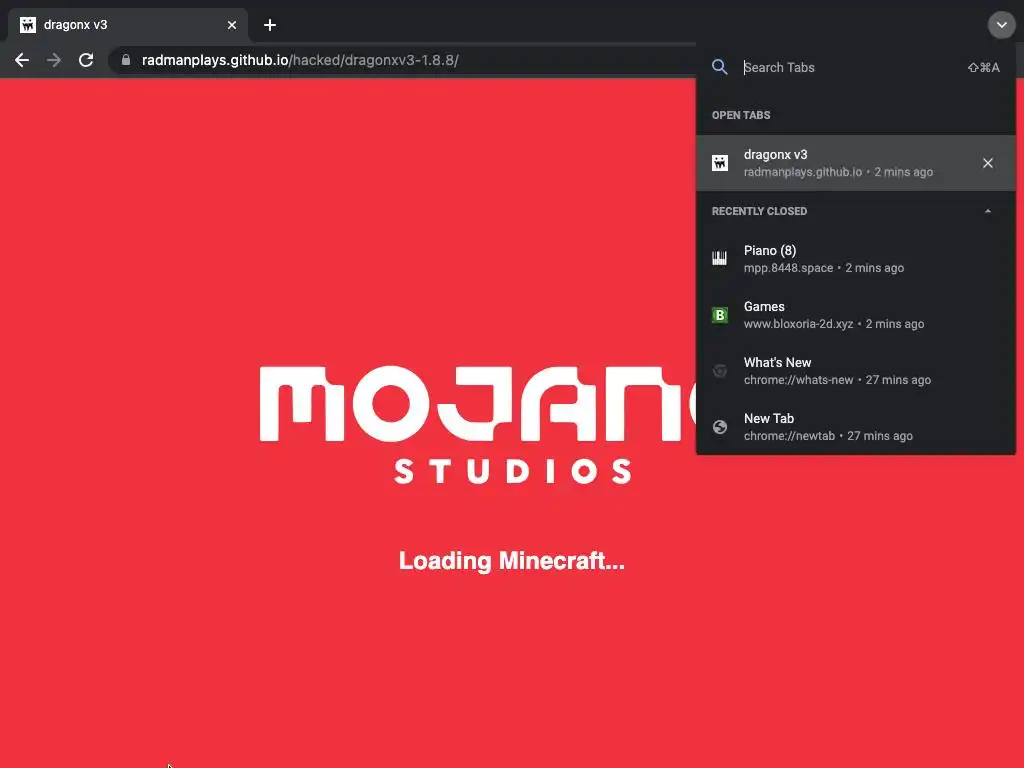Collapse the Recently Closed section
Screen dimensions: 1024x768
[x=987, y=211]
